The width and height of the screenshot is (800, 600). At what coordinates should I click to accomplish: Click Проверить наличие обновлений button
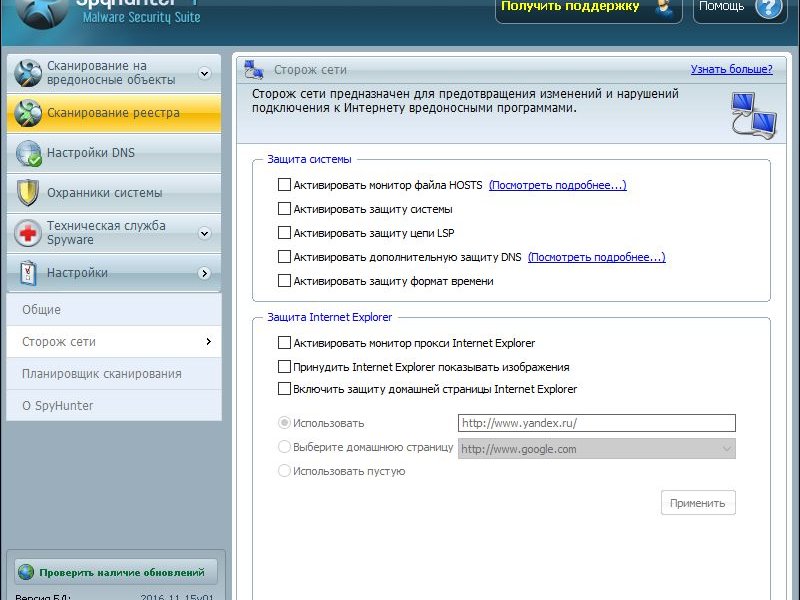[x=116, y=572]
